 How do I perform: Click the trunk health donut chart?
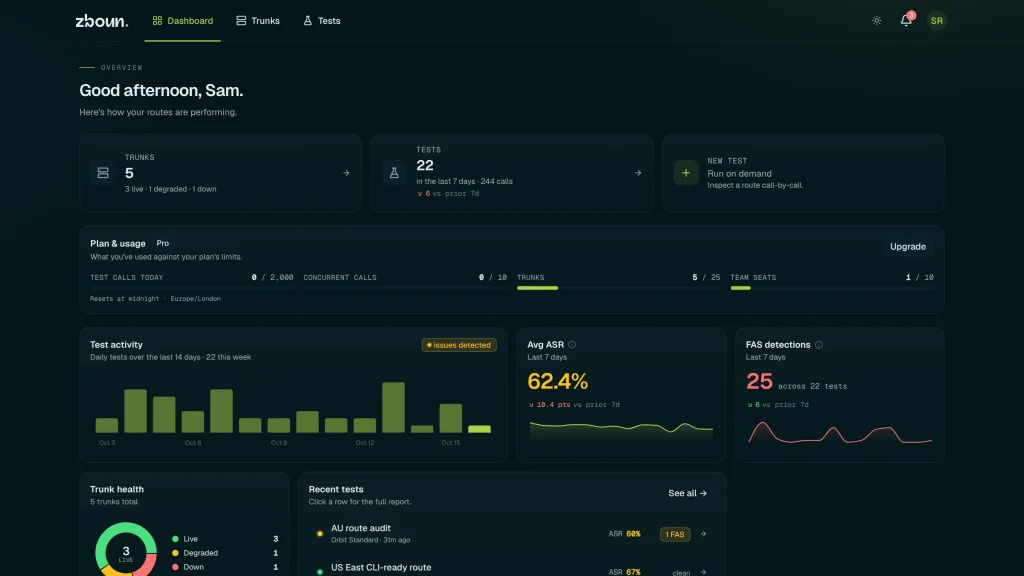126,549
